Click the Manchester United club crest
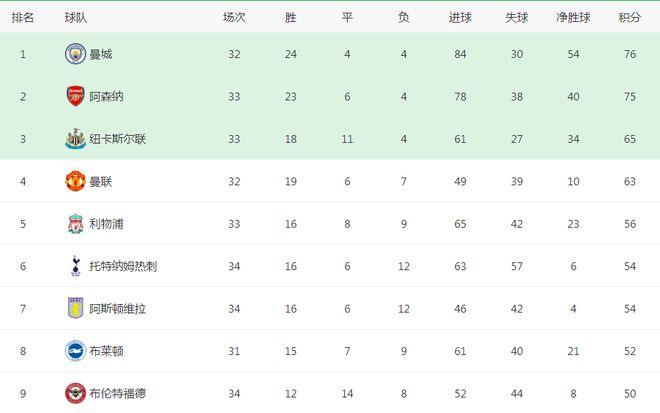Viewport: 660px width, 413px height. [x=75, y=181]
